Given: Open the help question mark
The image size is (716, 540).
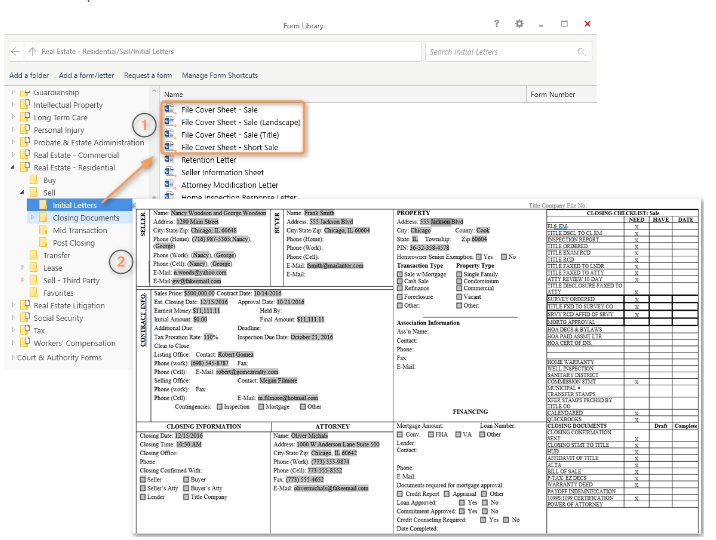Looking at the screenshot, I should tap(496, 24).
